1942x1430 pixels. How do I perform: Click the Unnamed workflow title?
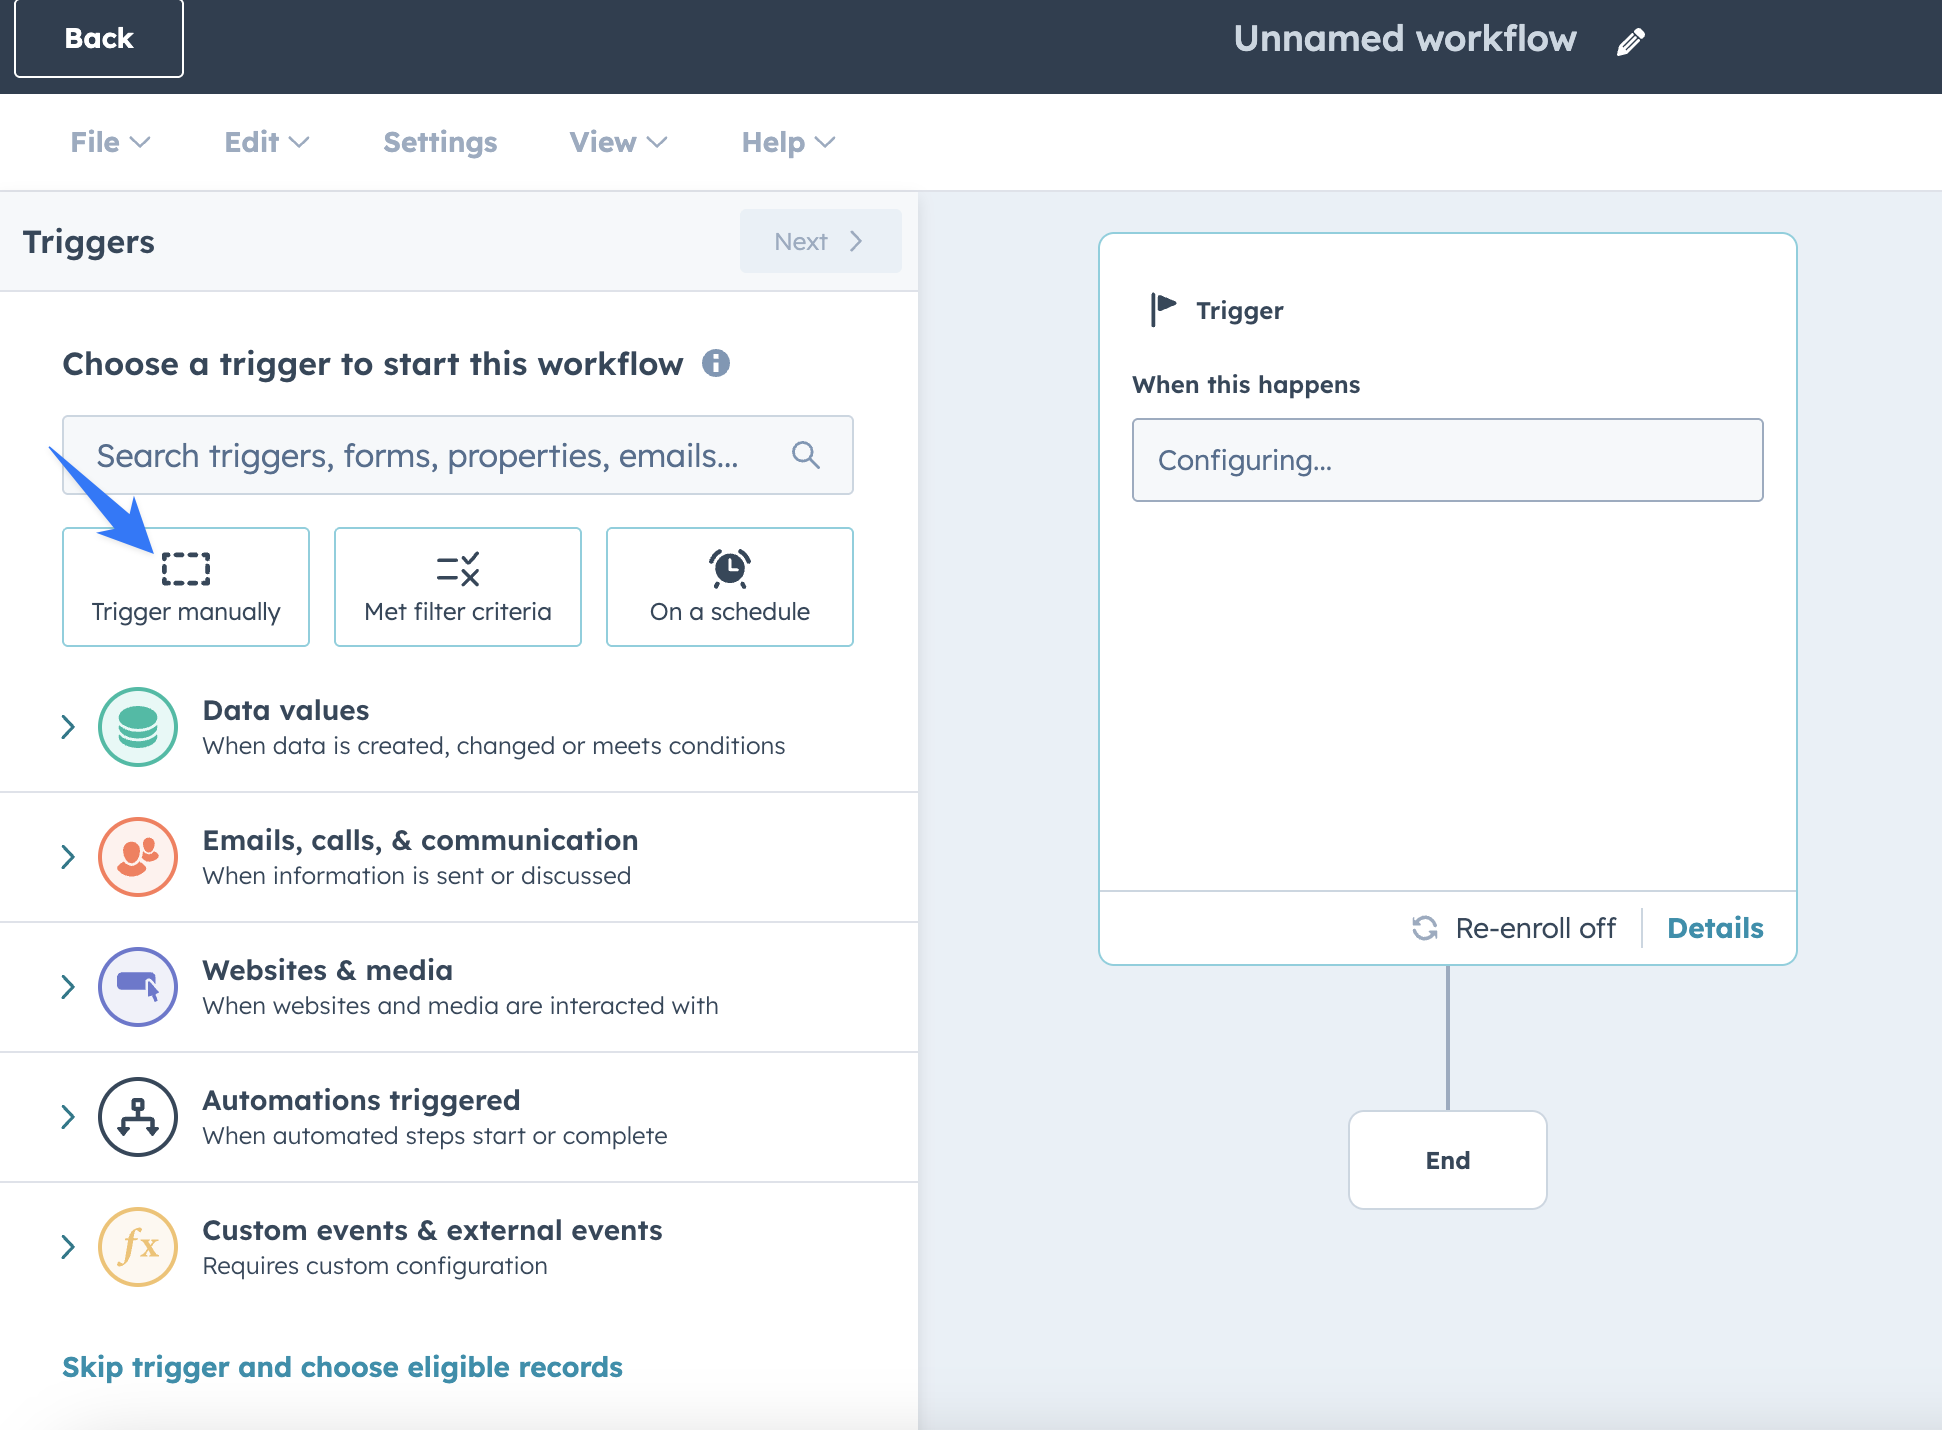[x=1405, y=39]
